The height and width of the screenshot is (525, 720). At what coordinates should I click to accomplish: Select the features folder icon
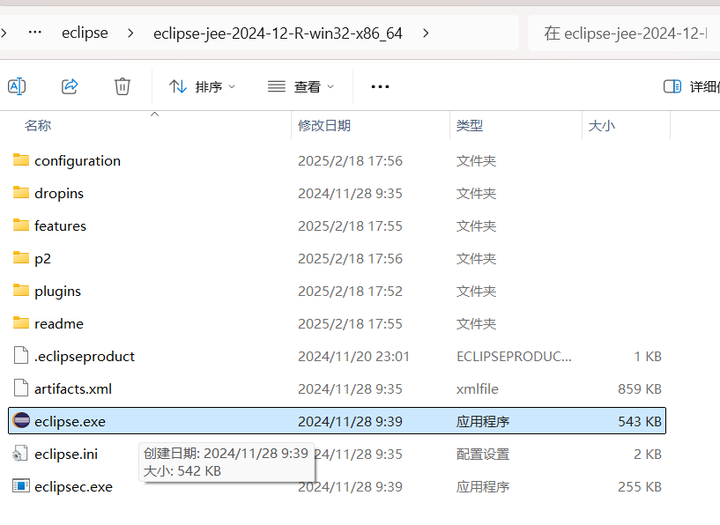pos(21,225)
